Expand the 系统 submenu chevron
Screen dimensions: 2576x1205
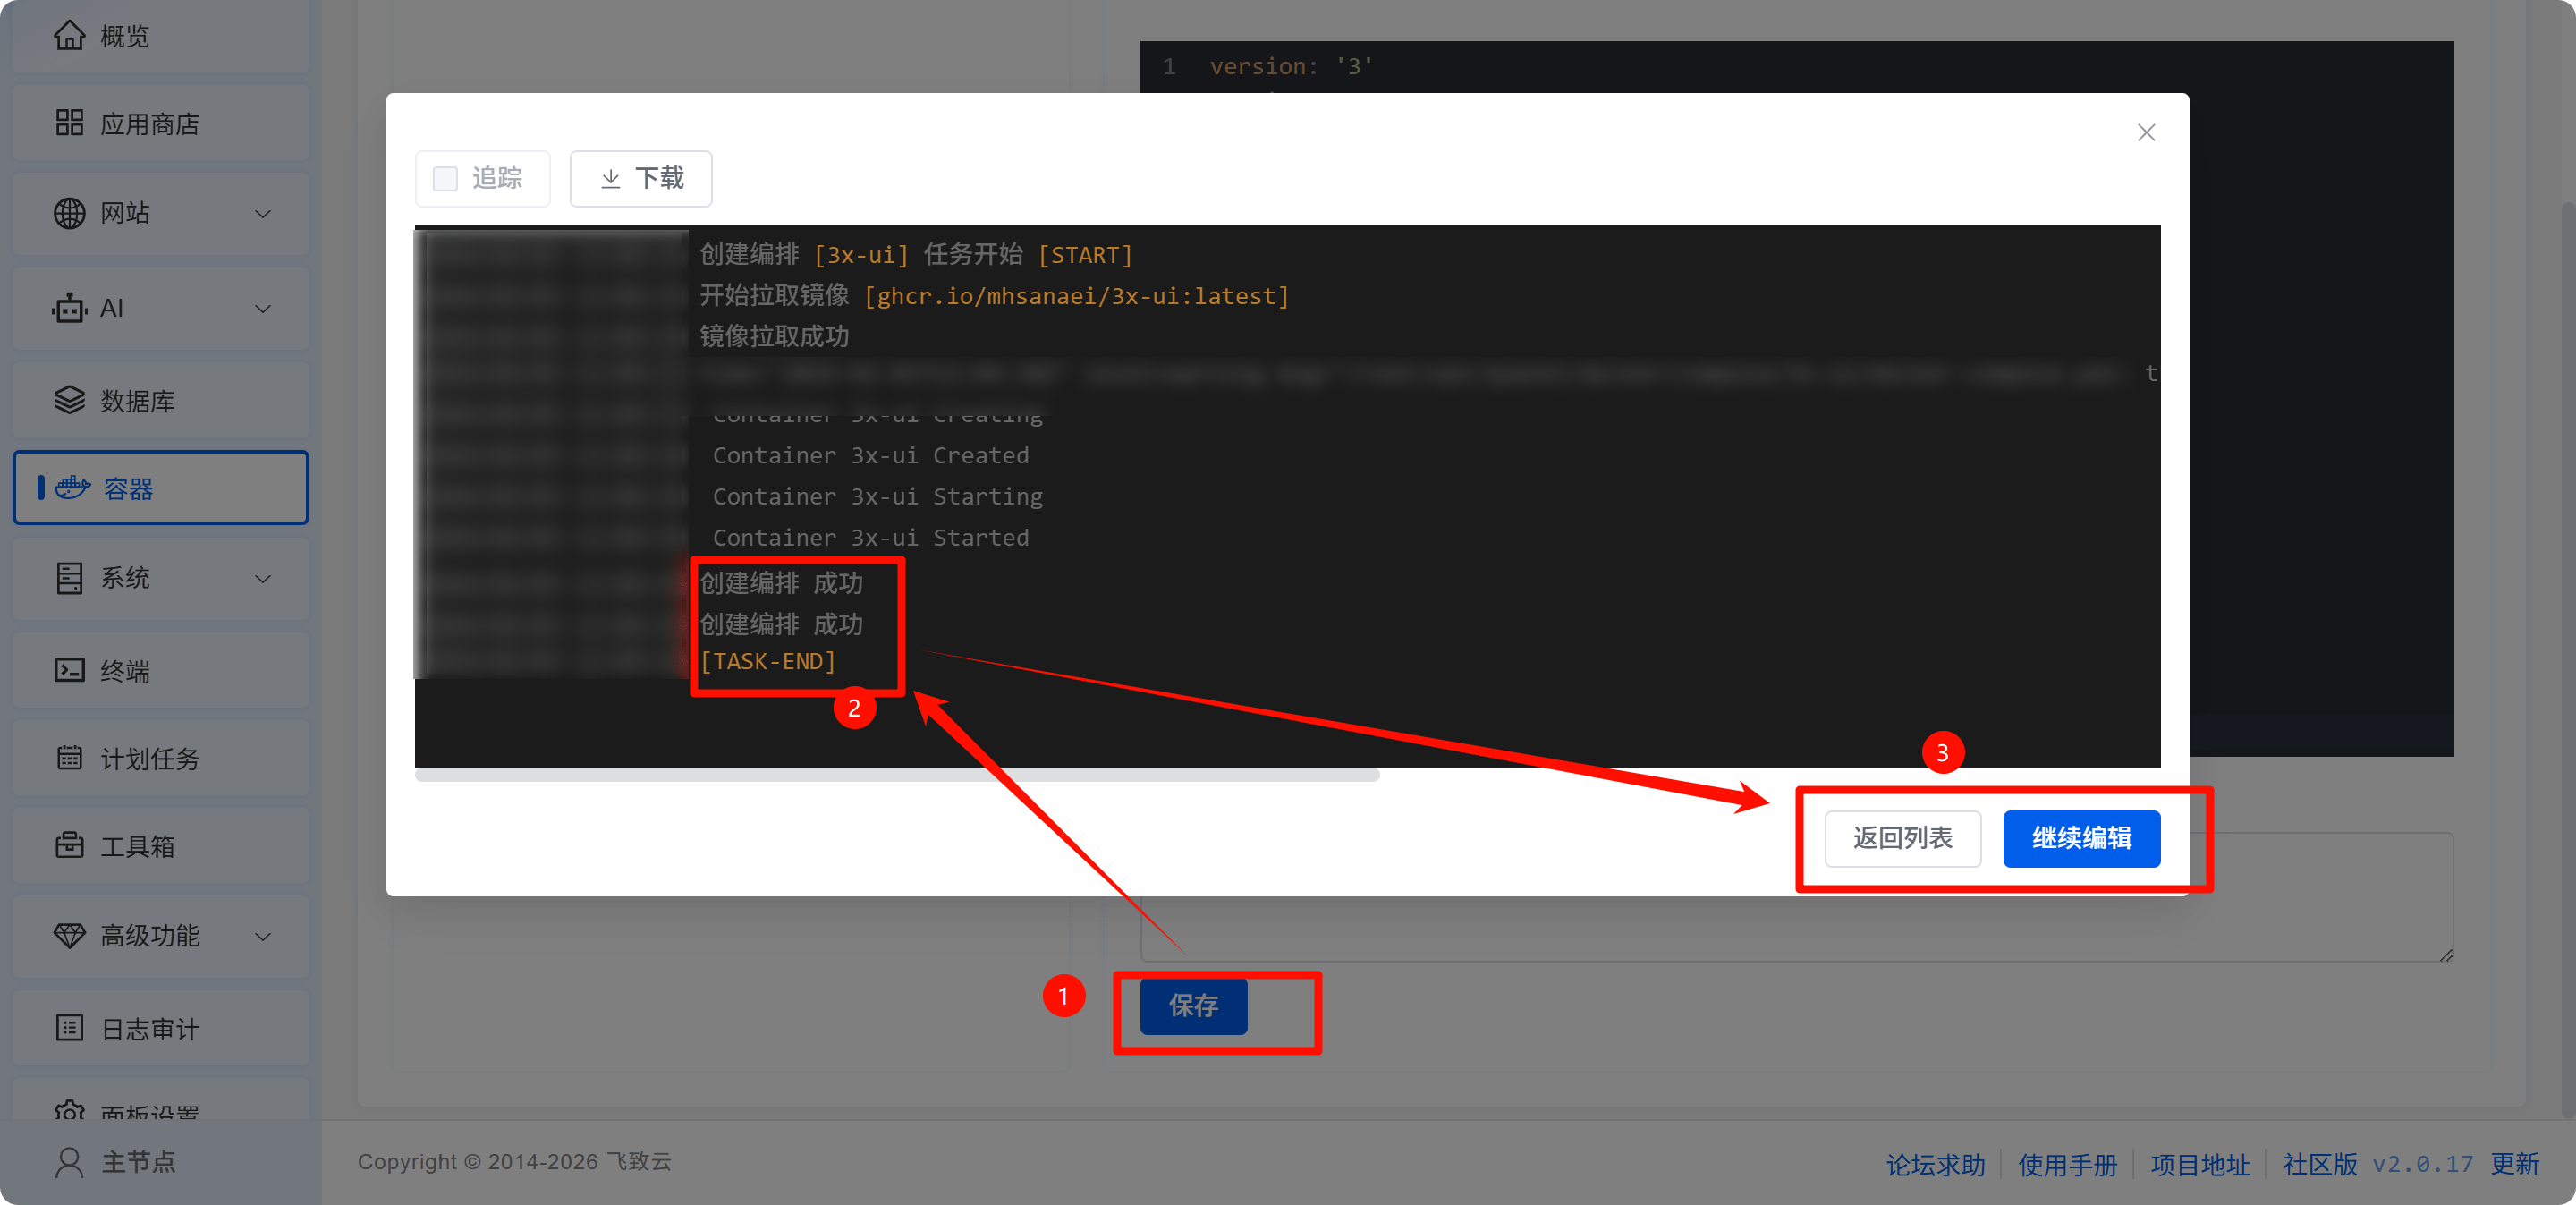click(x=263, y=579)
